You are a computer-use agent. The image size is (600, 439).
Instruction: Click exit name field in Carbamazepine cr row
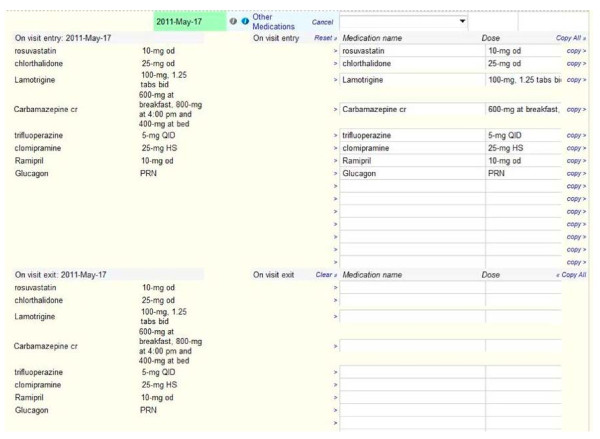tap(412, 346)
